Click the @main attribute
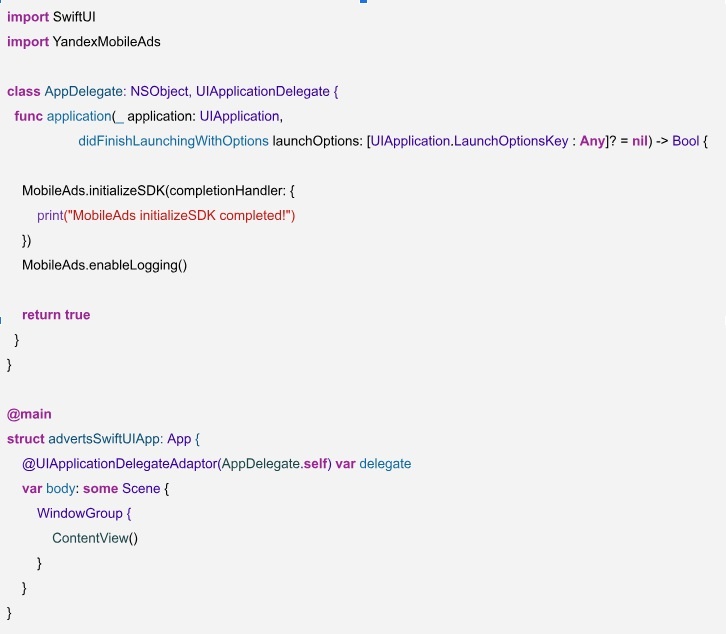This screenshot has width=726, height=634. [x=29, y=414]
